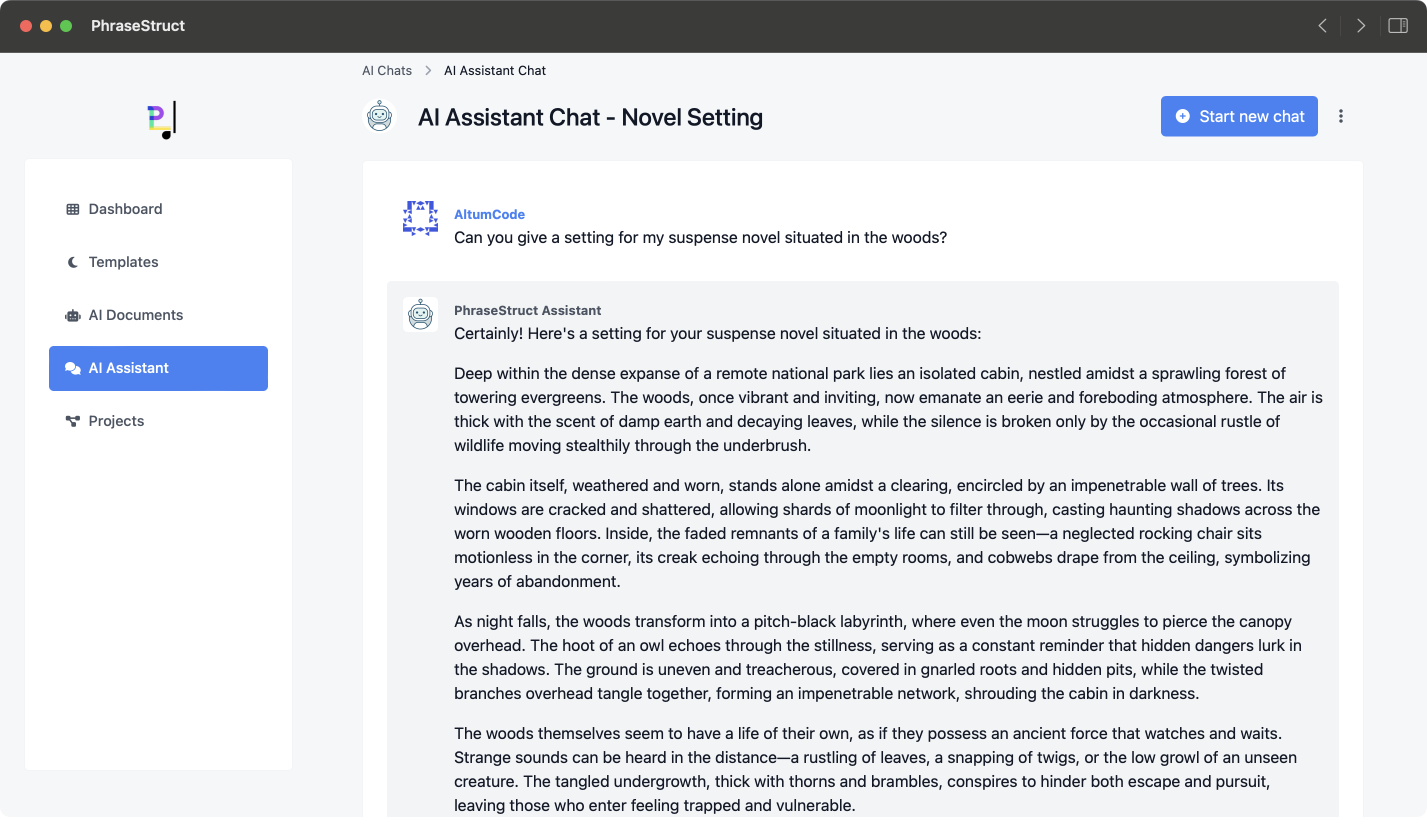Toggle the sidebar panel in title bar

[x=1398, y=26]
